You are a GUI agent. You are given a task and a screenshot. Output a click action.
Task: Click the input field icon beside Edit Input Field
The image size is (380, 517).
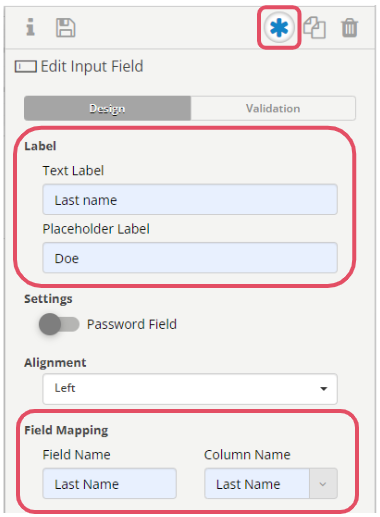tap(26, 66)
